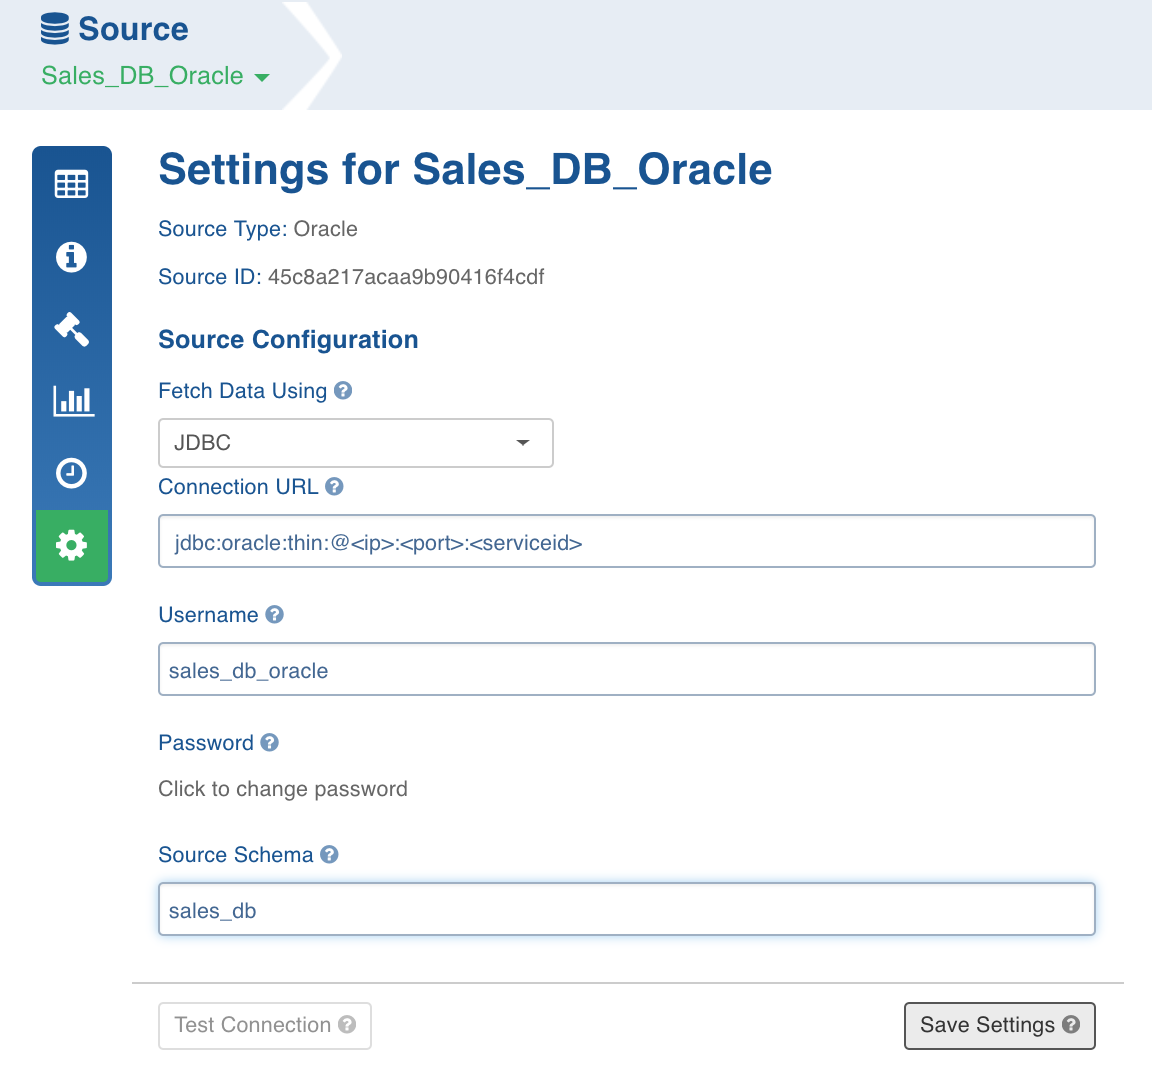The height and width of the screenshot is (1086, 1152).
Task: Open the info icon in sidebar
Action: (x=71, y=256)
